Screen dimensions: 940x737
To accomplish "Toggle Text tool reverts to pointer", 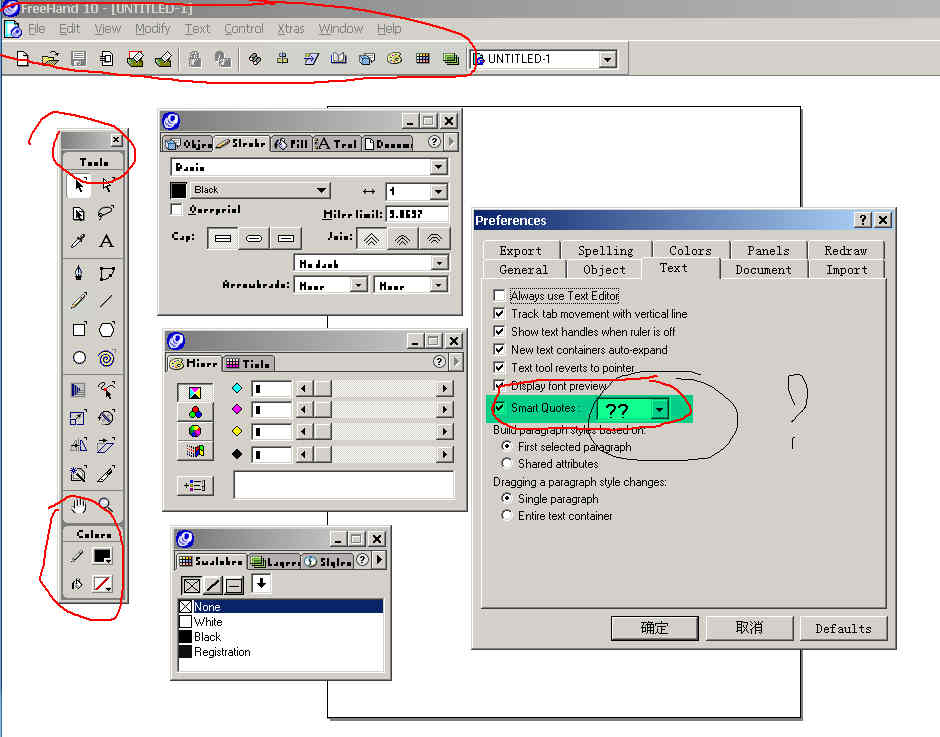I will pos(499,368).
